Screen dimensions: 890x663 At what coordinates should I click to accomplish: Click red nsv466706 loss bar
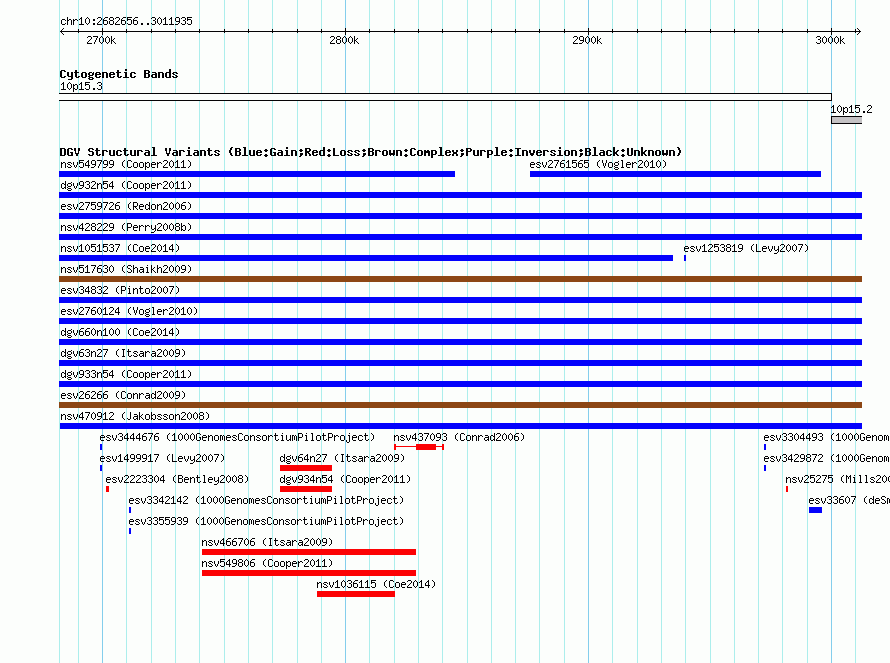click(x=309, y=552)
